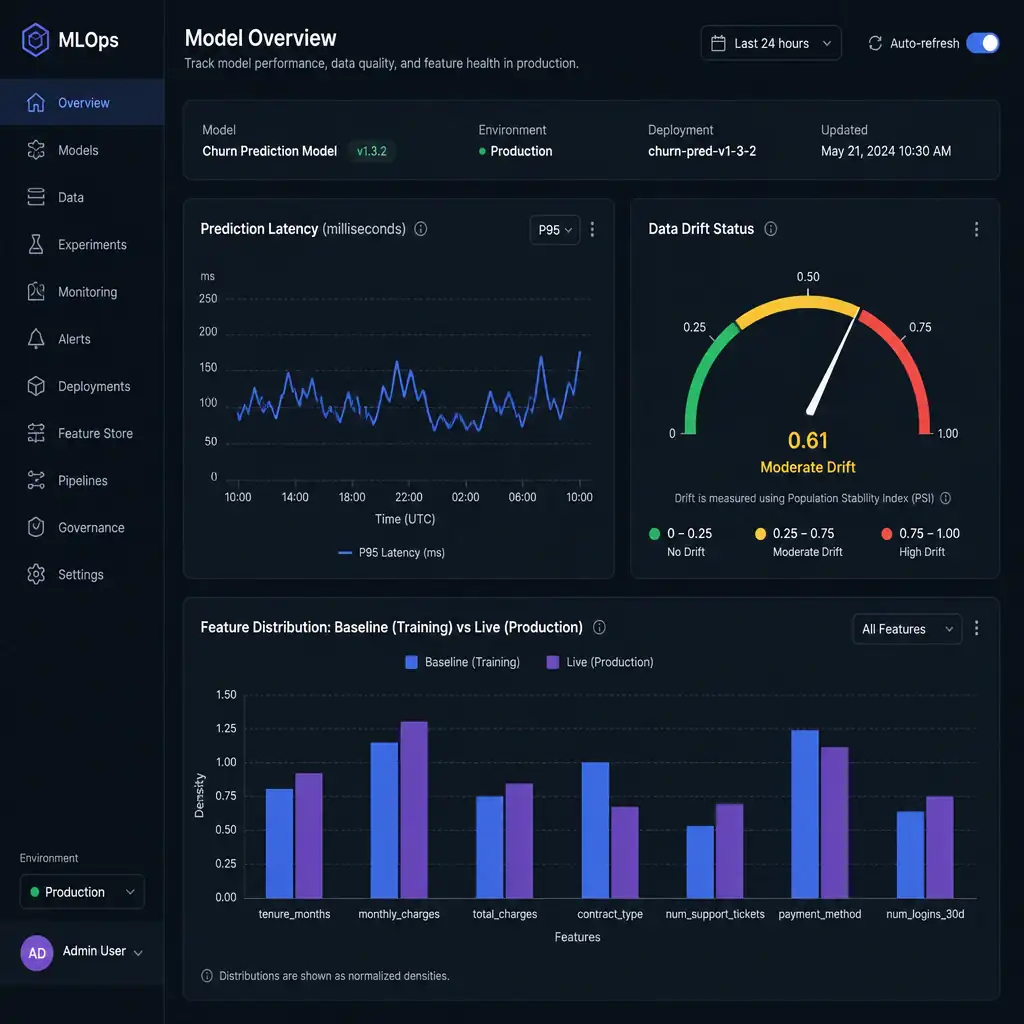Viewport: 1024px width, 1024px height.
Task: Click info icon beside Population Stability Index text
Action: 945,498
